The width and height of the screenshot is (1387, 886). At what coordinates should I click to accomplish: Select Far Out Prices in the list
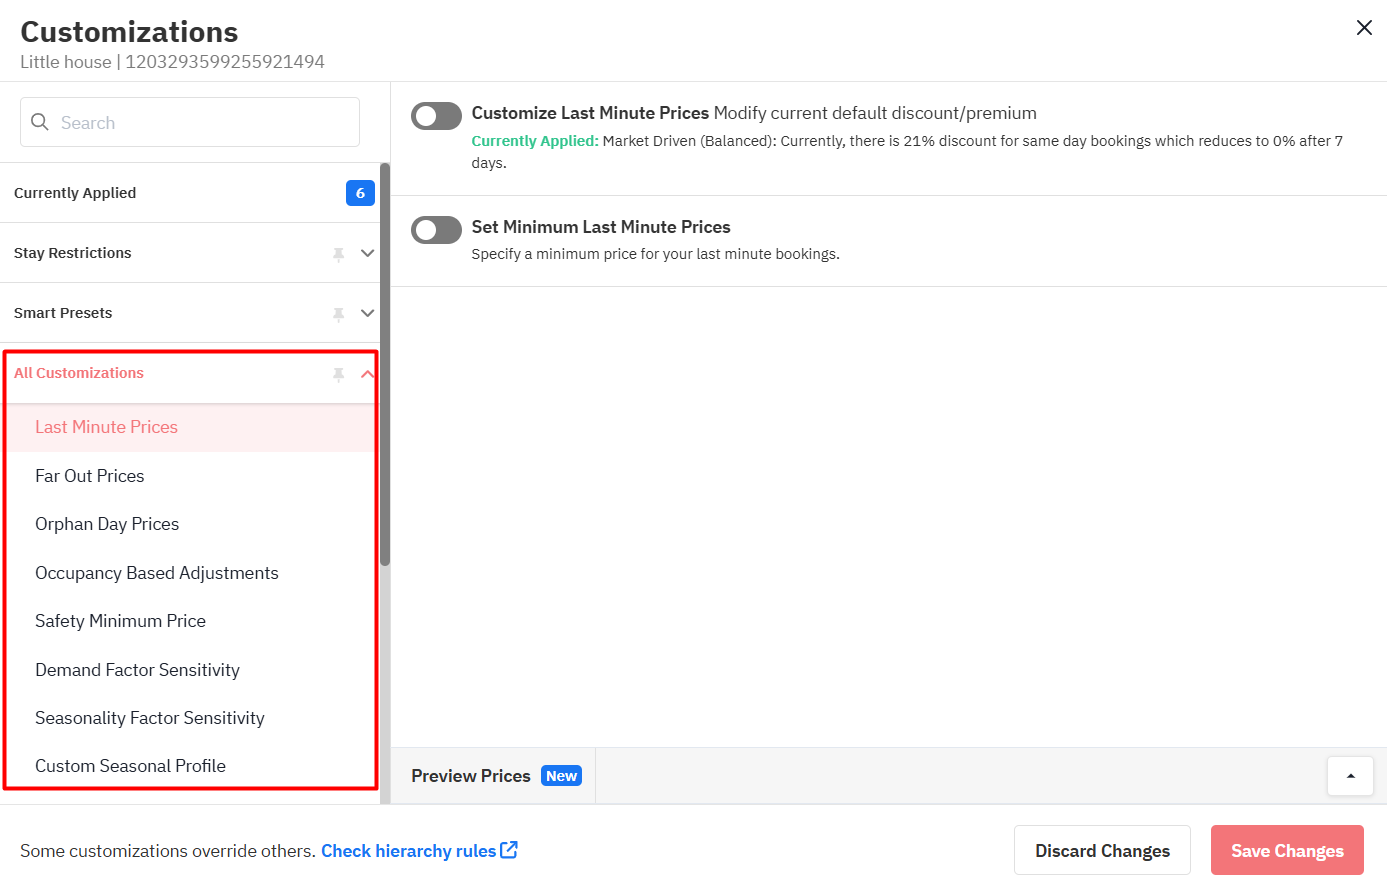90,476
